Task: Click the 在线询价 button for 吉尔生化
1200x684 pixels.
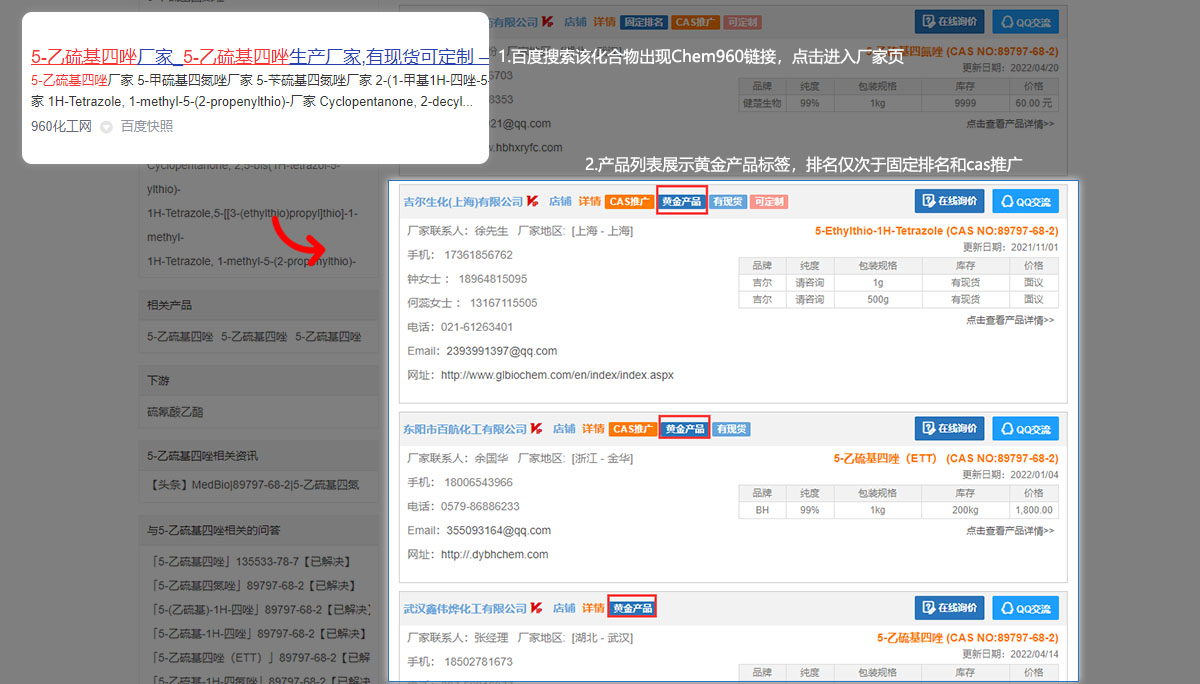Action: coord(949,201)
